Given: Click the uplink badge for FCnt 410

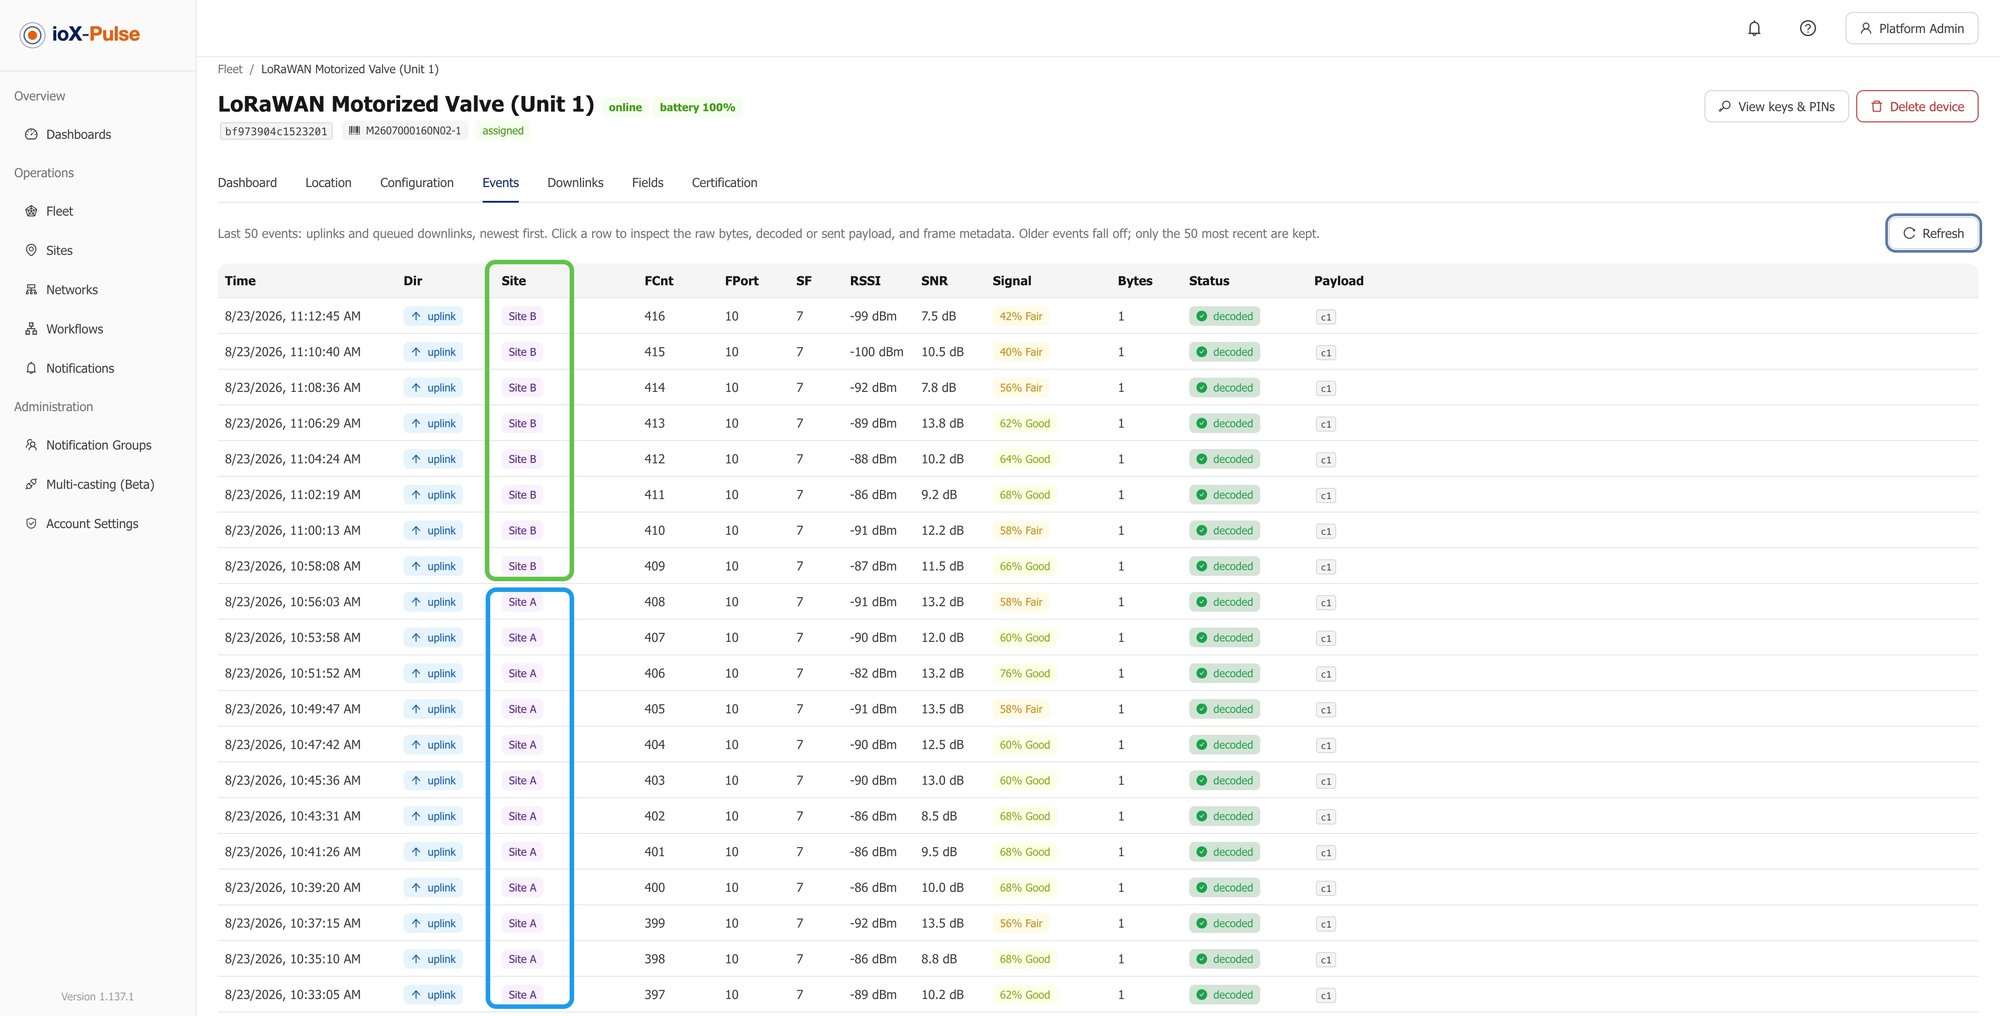Looking at the screenshot, I should [x=433, y=531].
